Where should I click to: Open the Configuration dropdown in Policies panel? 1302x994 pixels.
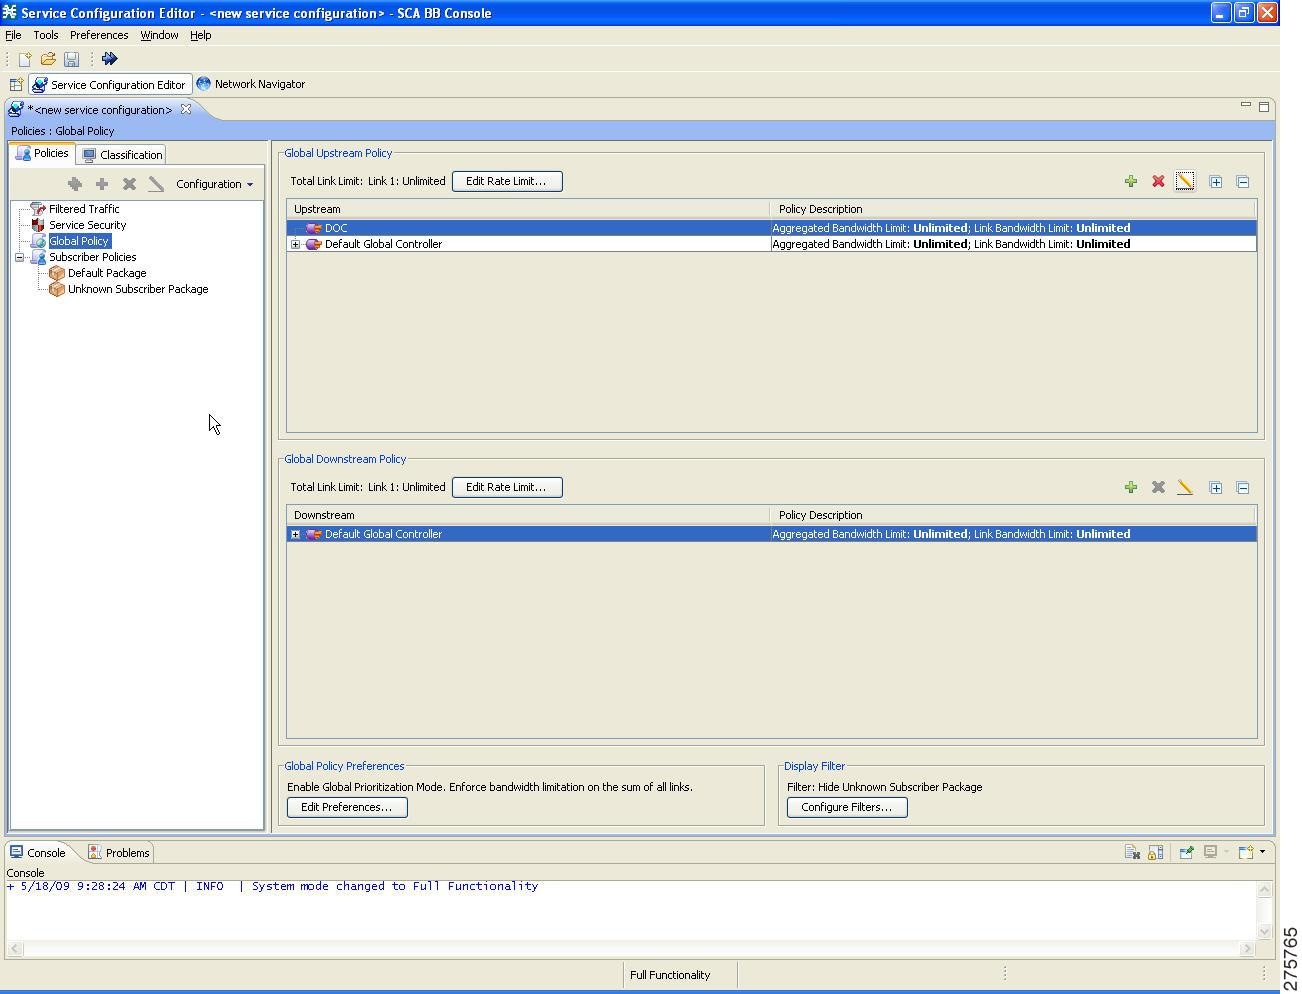pyautogui.click(x=214, y=184)
